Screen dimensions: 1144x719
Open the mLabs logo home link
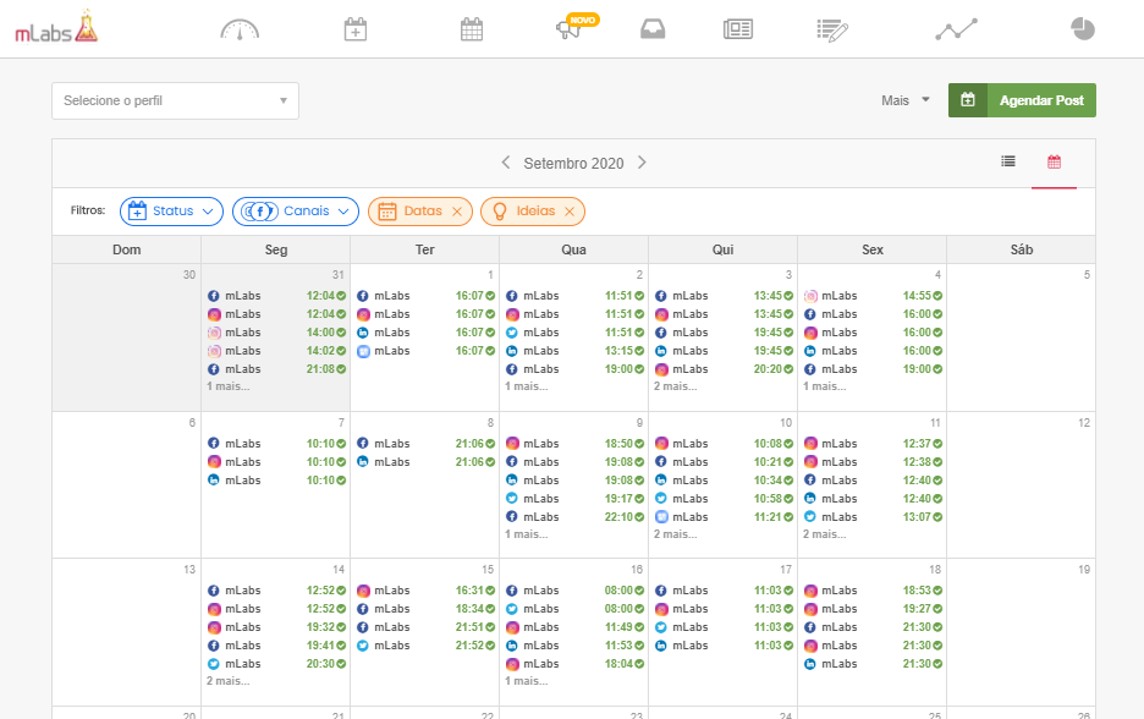coord(56,27)
